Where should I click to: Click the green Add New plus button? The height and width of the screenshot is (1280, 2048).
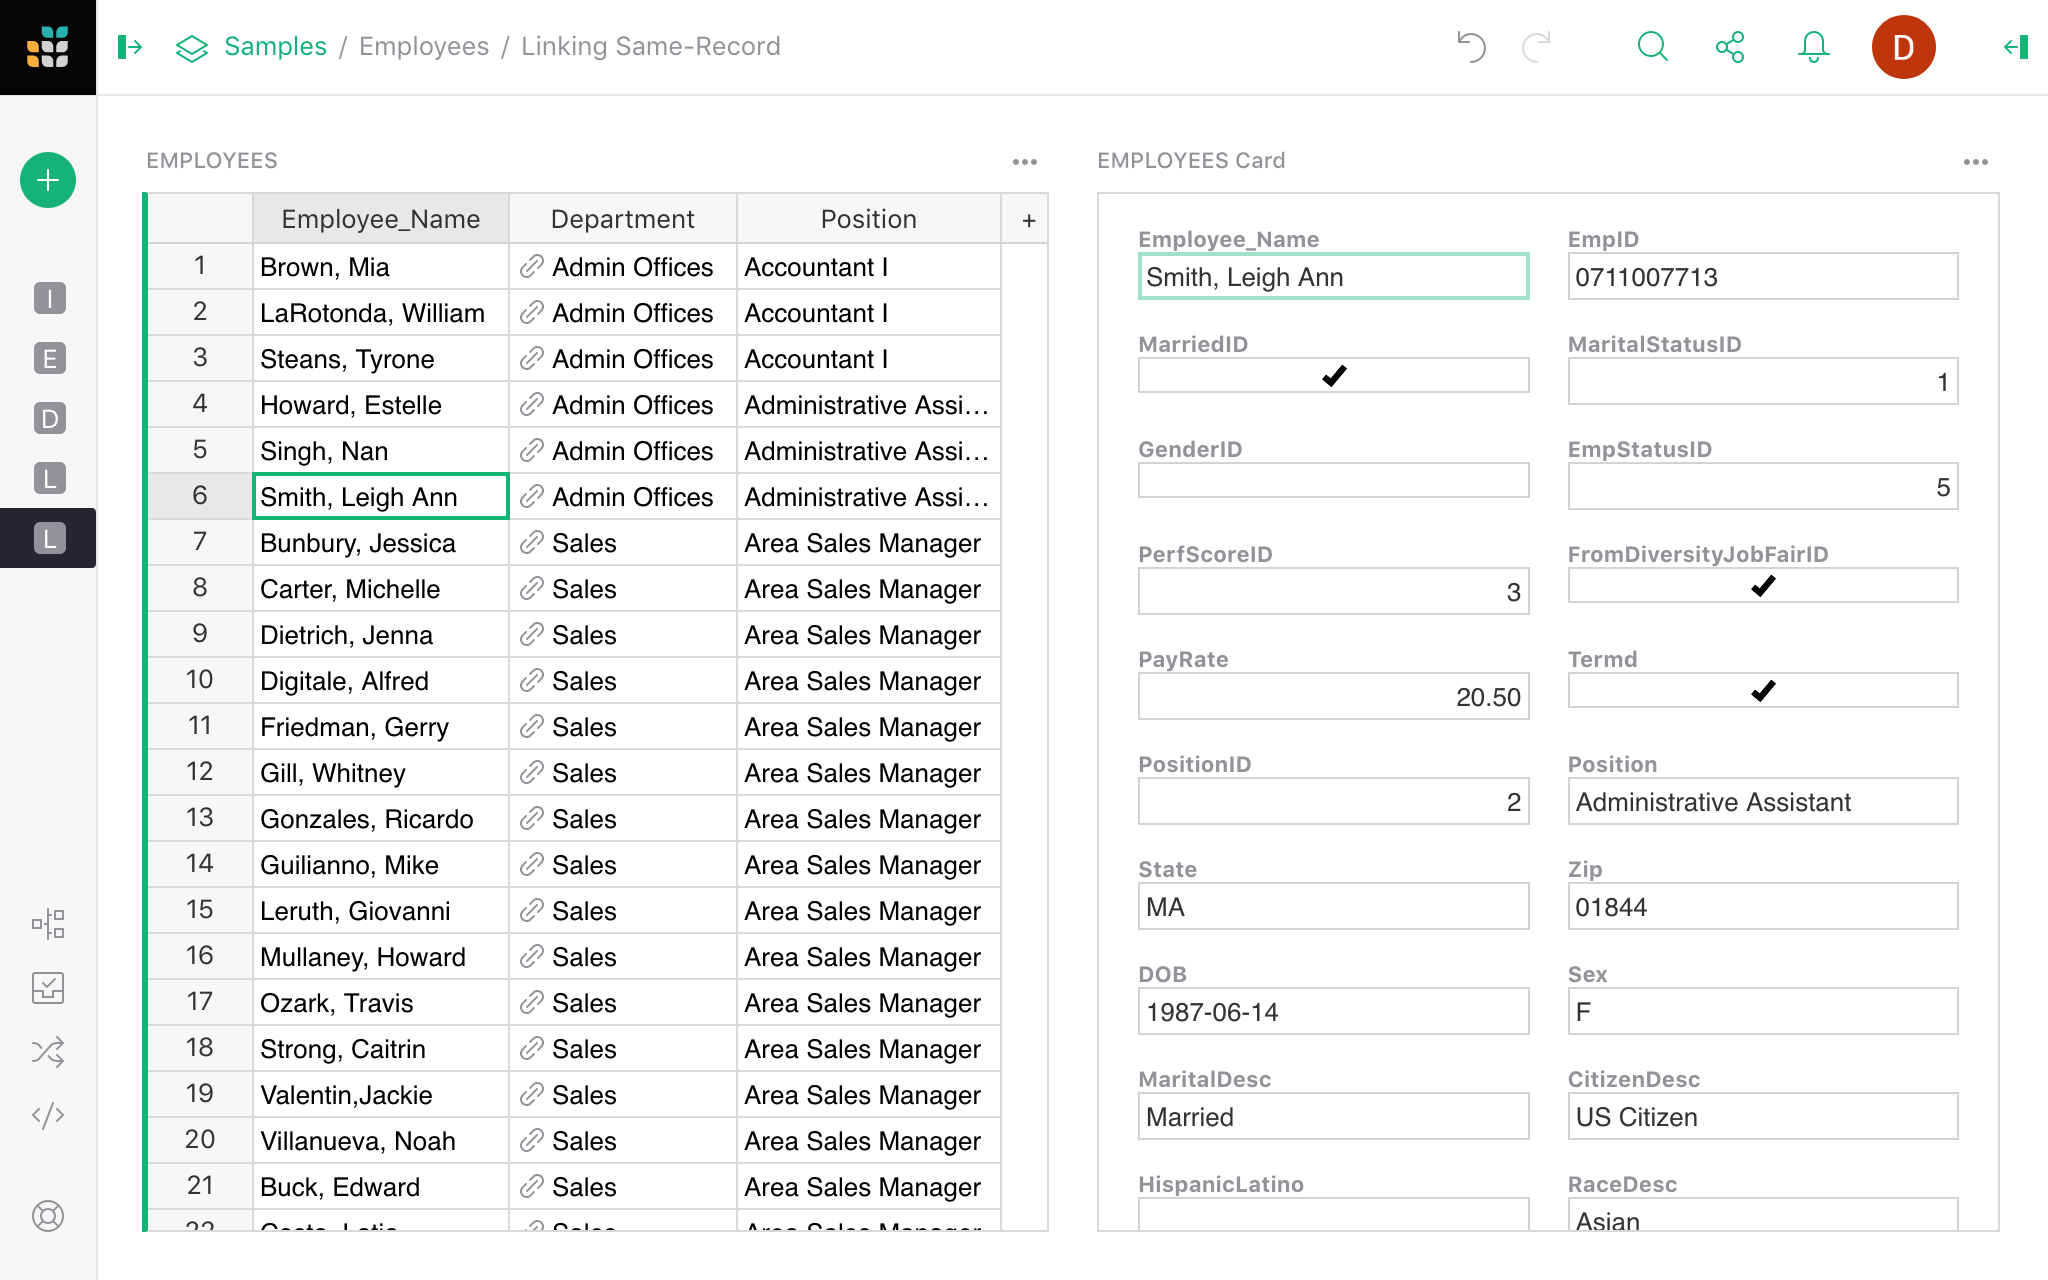point(48,180)
